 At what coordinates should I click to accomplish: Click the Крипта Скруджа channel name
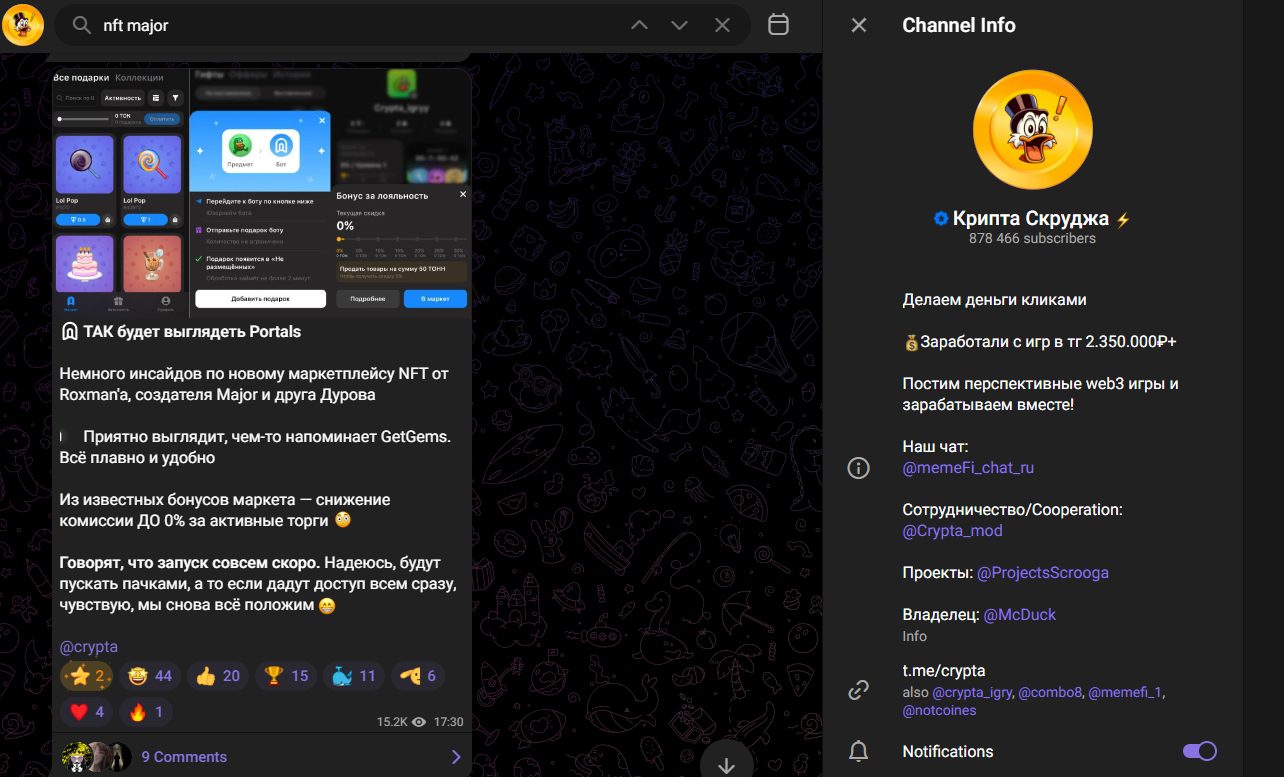point(1031,219)
